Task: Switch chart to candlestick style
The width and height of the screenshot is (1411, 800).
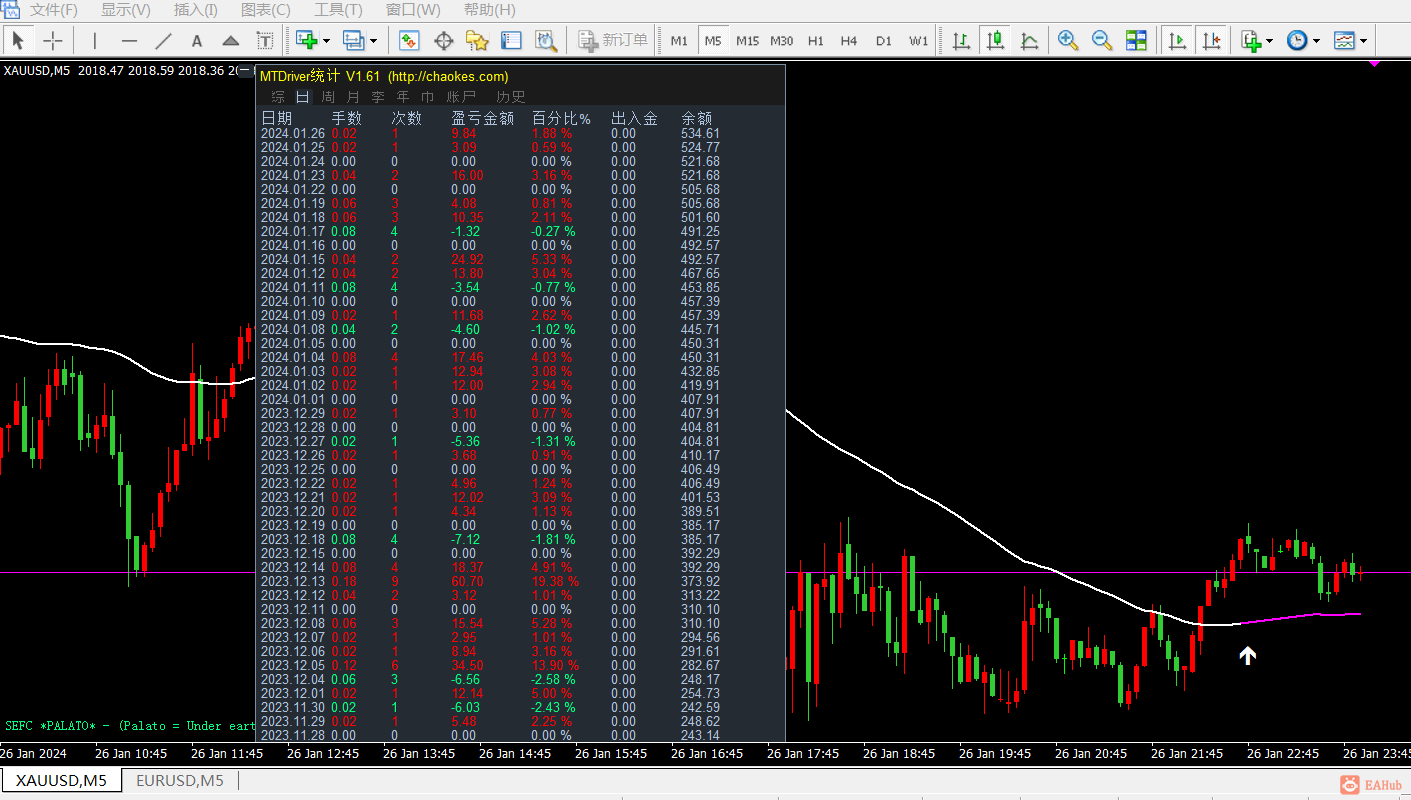Action: click(x=995, y=41)
